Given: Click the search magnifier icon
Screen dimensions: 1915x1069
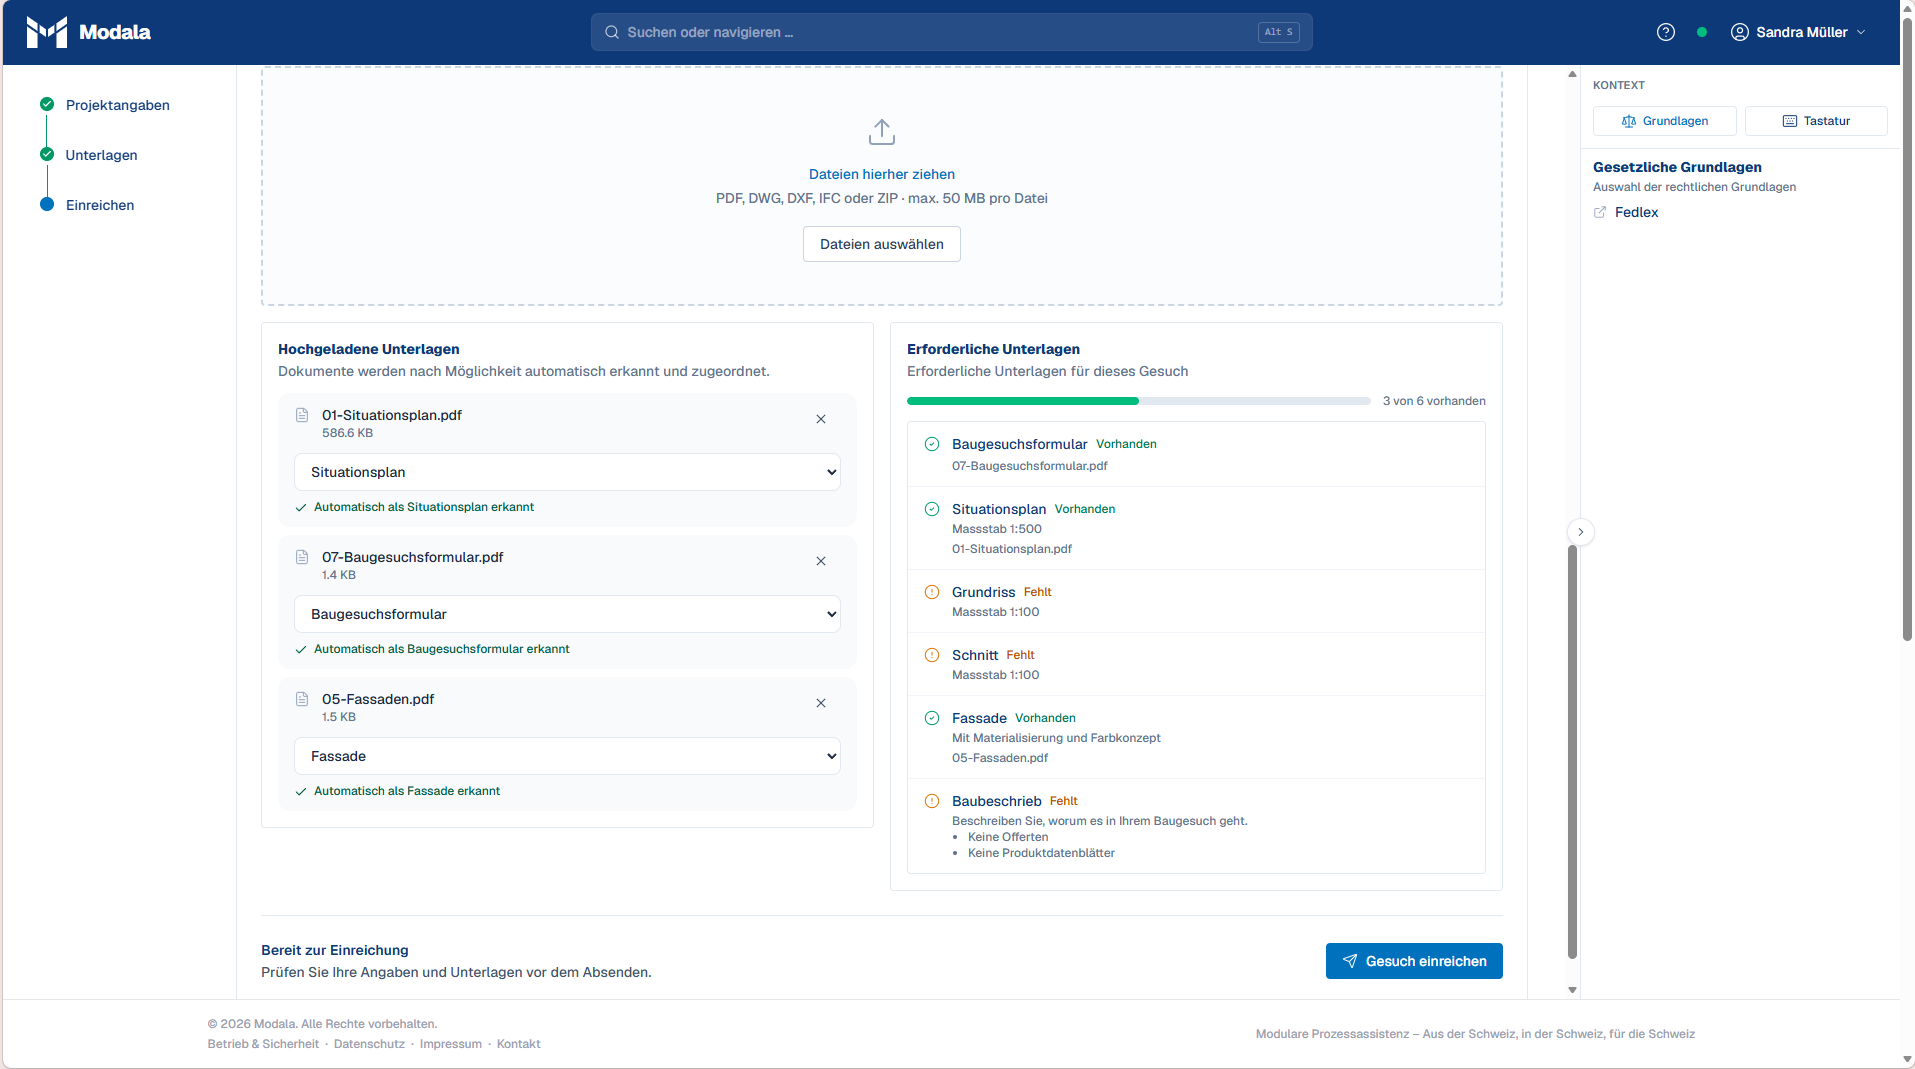Looking at the screenshot, I should click(x=612, y=32).
